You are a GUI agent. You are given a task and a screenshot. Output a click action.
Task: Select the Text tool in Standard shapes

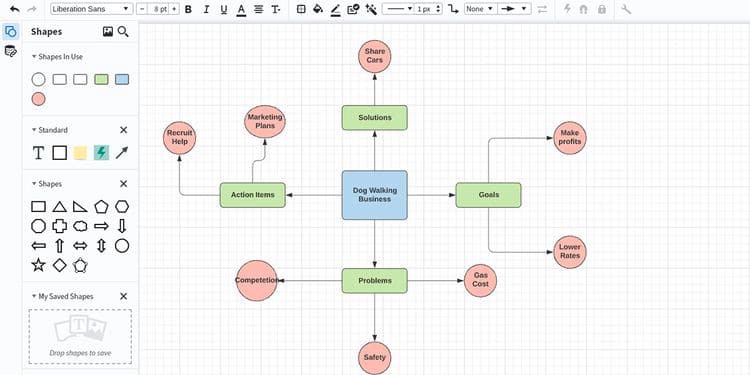pyautogui.click(x=38, y=153)
